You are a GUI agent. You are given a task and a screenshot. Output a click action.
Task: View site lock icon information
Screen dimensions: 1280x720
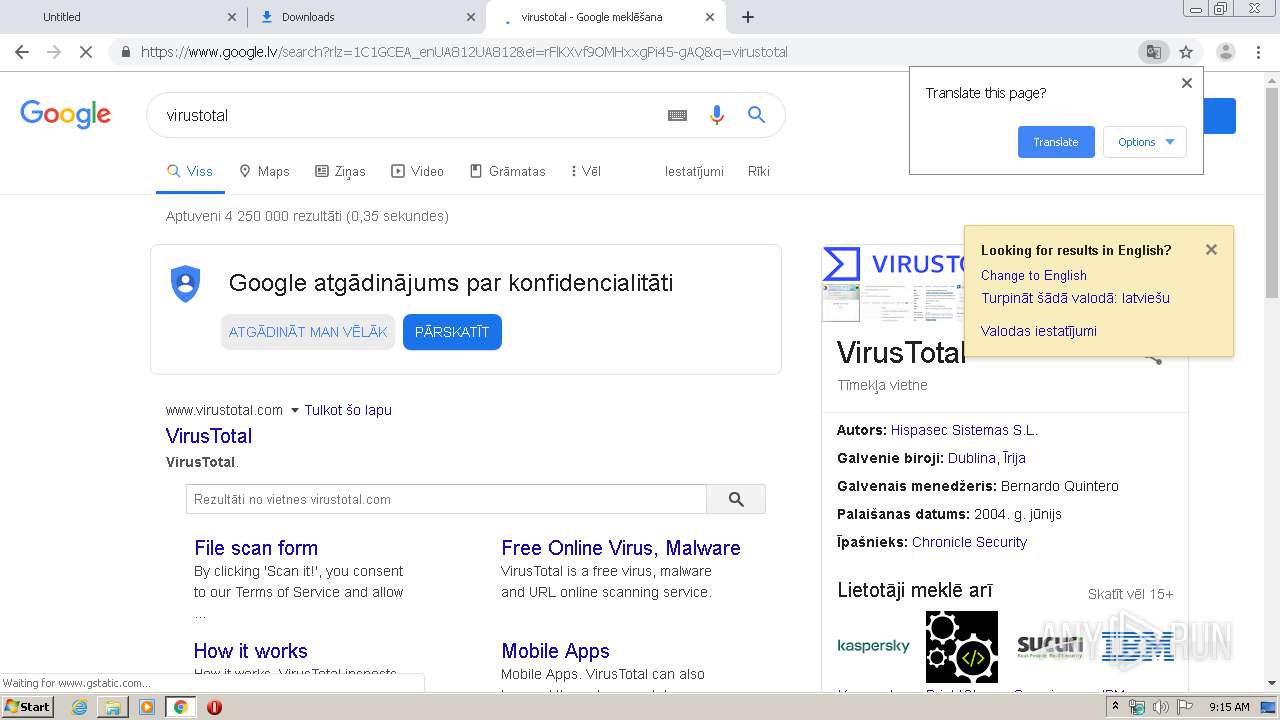(125, 52)
